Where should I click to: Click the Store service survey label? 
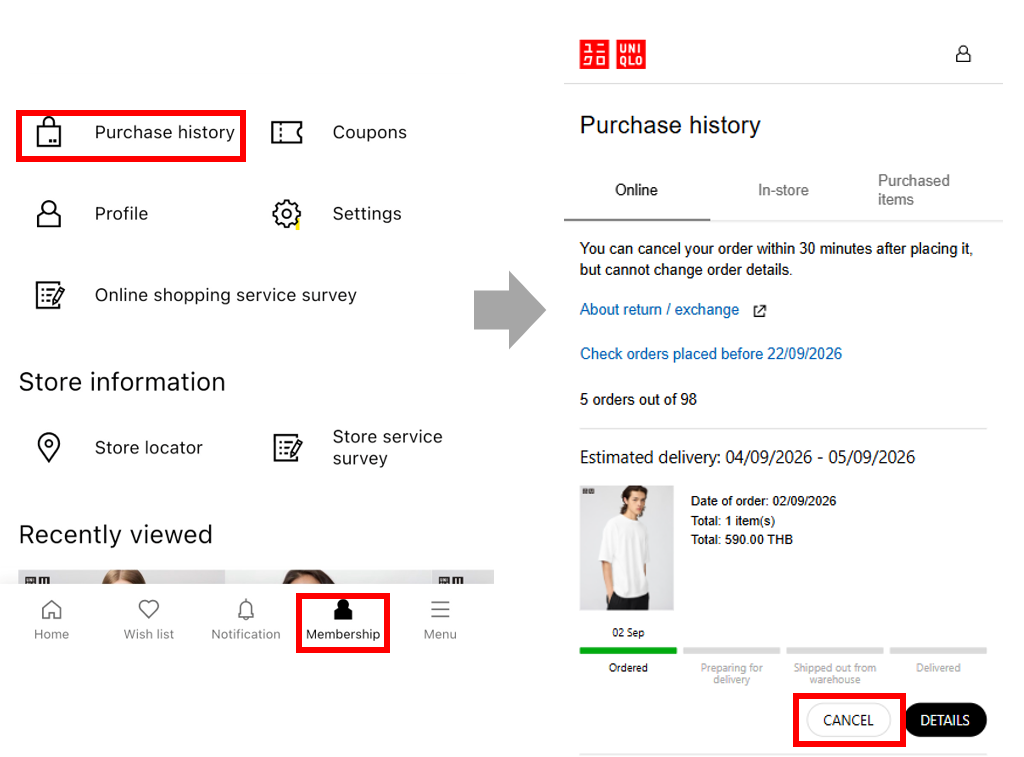[x=388, y=447]
